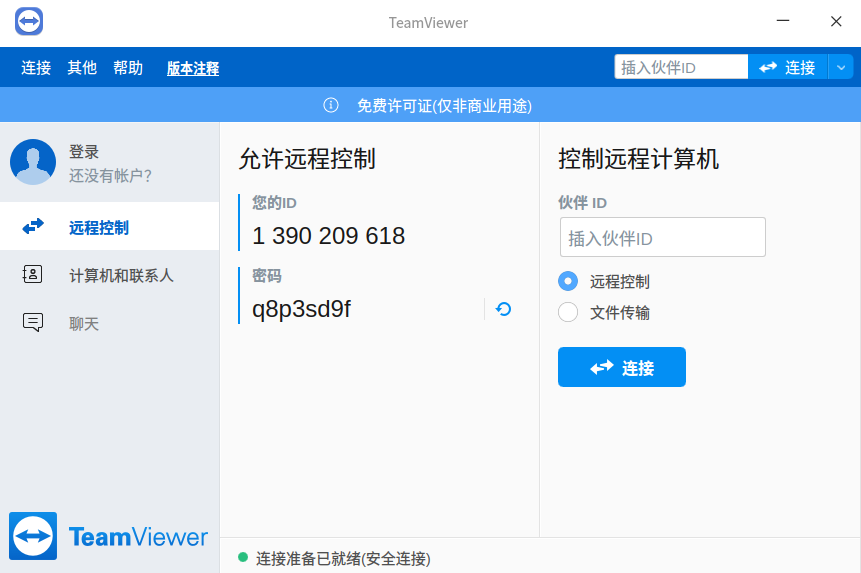
Task: Click your ID 1 390 209 618
Action: coord(328,236)
